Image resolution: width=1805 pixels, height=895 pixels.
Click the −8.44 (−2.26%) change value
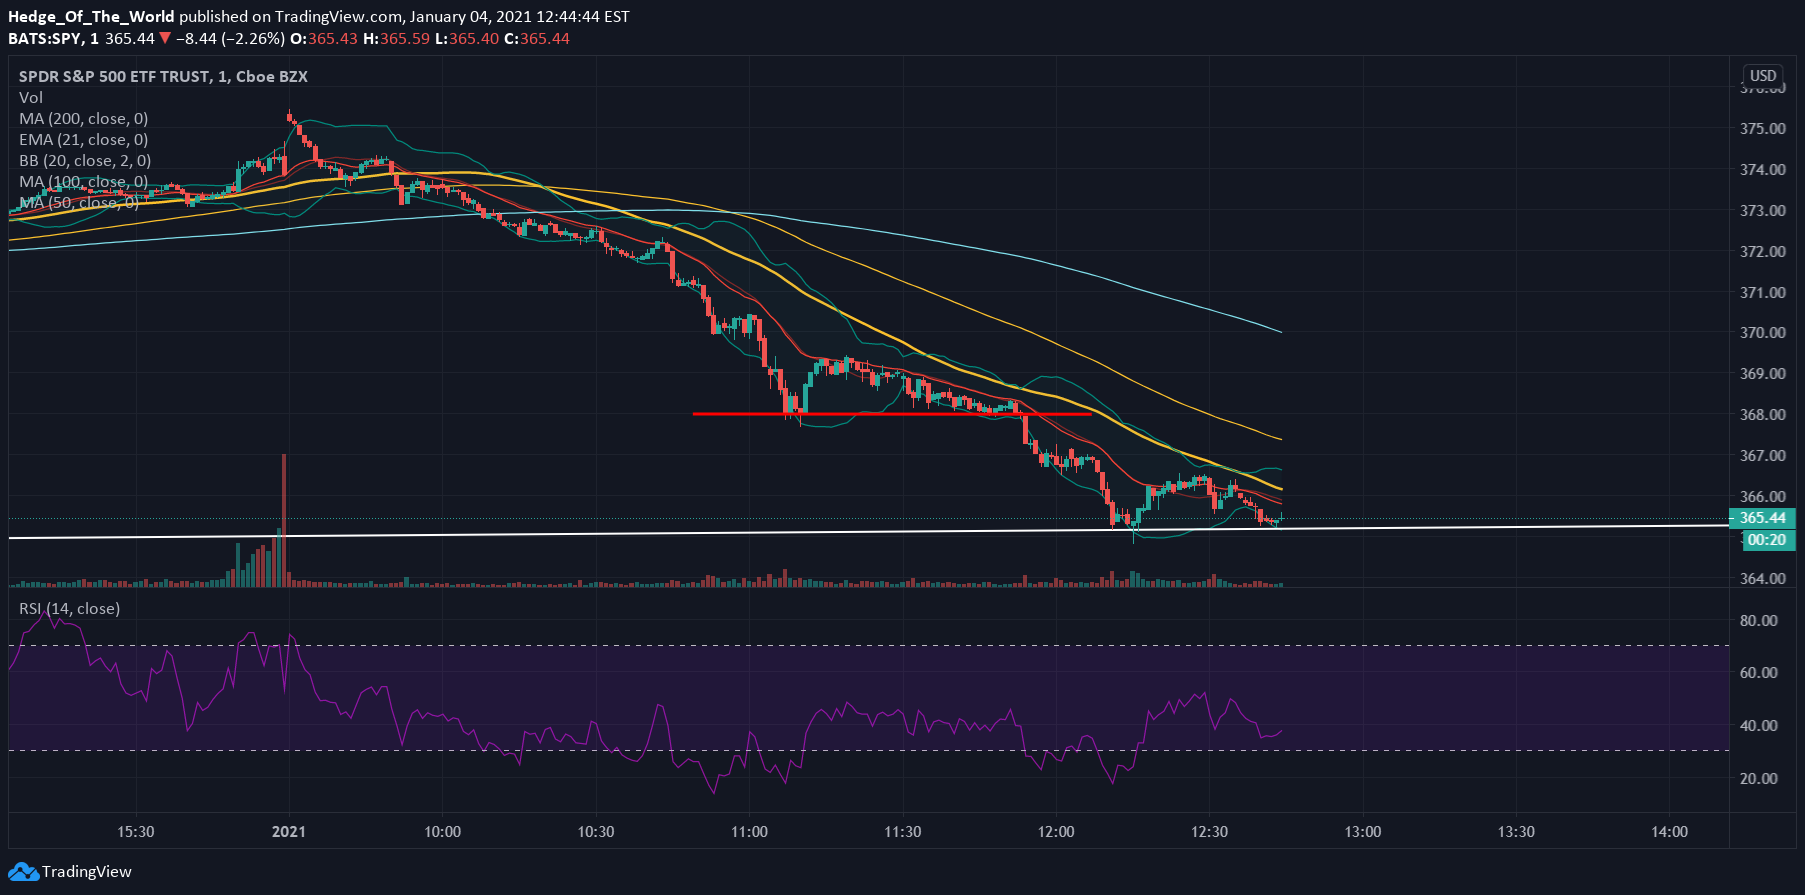click(230, 38)
